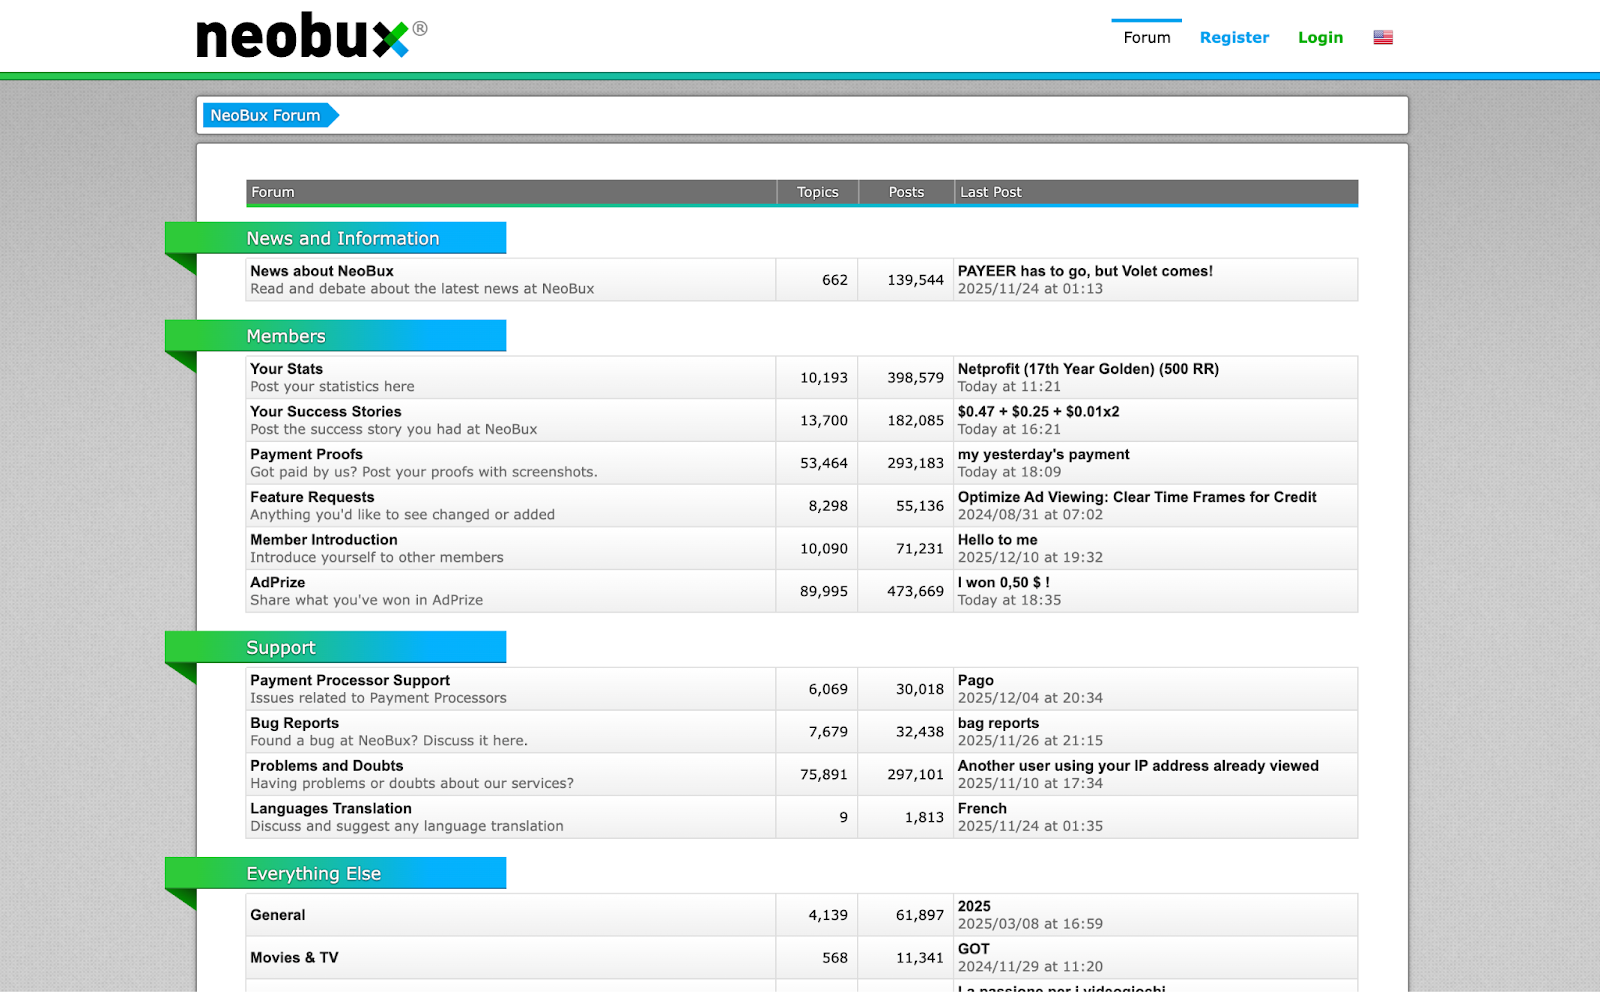Browse the Feature Requests forum

312,497
